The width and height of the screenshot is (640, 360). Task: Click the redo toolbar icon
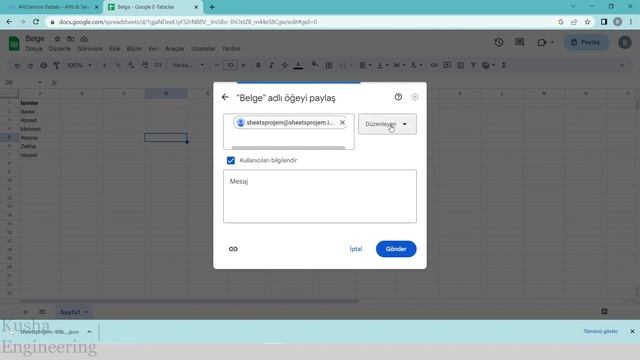30,65
